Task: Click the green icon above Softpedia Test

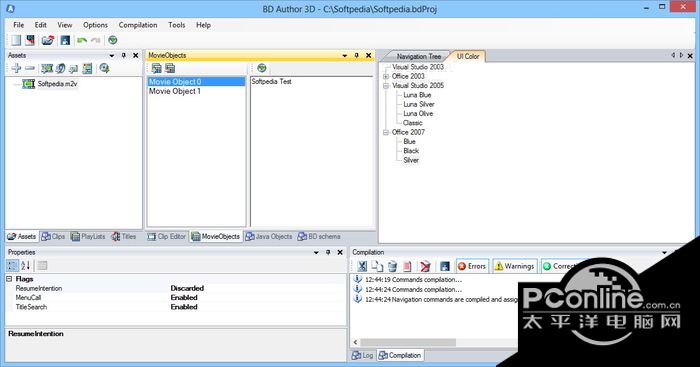Action: pyautogui.click(x=262, y=68)
